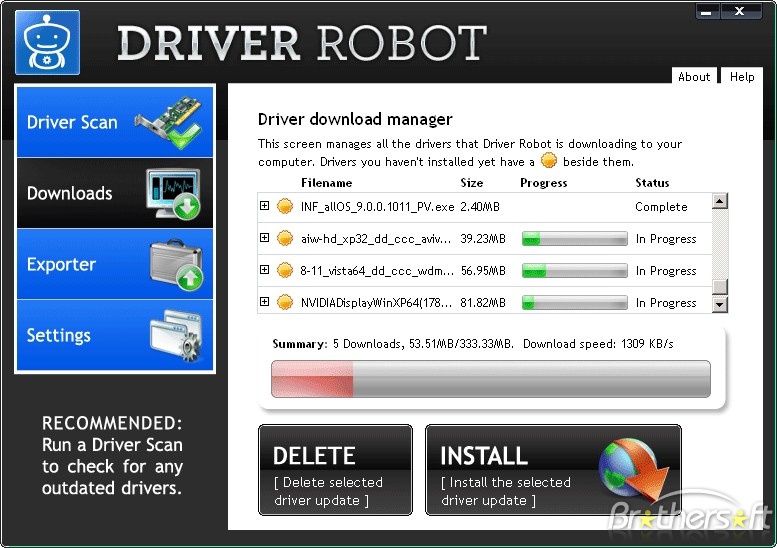Click the windows gear icon on Settings
Viewport: 777px width, 548px height.
click(176, 335)
